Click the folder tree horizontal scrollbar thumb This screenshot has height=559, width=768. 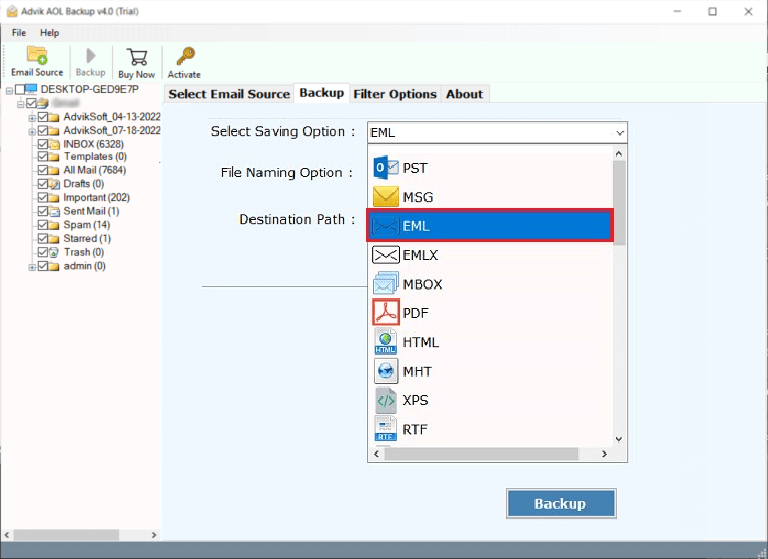tap(66, 535)
